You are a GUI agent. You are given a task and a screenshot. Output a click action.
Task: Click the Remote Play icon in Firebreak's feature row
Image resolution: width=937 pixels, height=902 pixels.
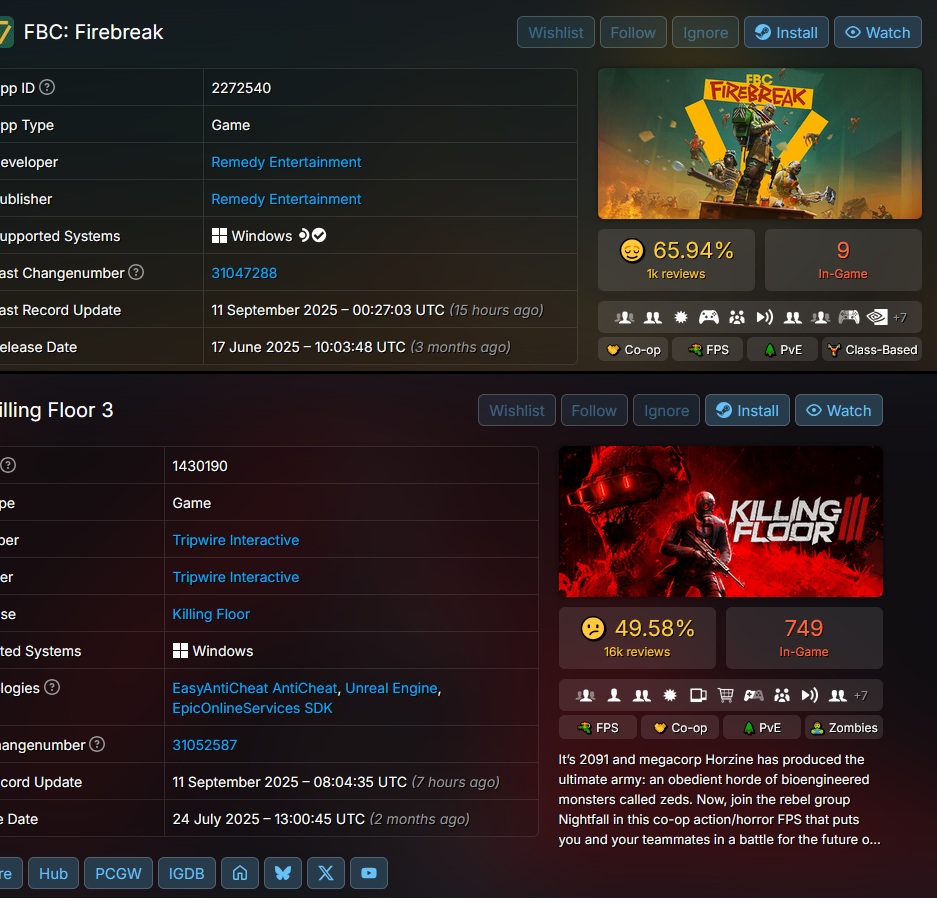click(x=765, y=317)
